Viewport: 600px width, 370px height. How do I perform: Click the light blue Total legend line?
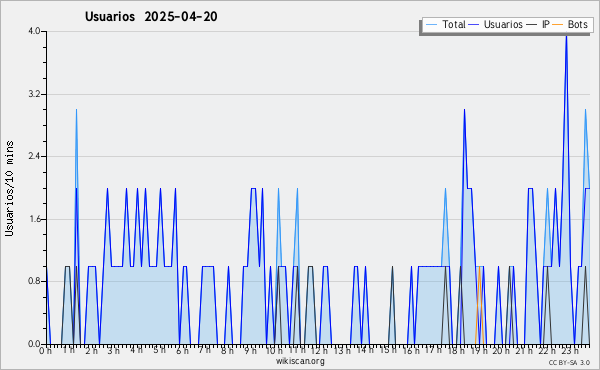pos(431,25)
